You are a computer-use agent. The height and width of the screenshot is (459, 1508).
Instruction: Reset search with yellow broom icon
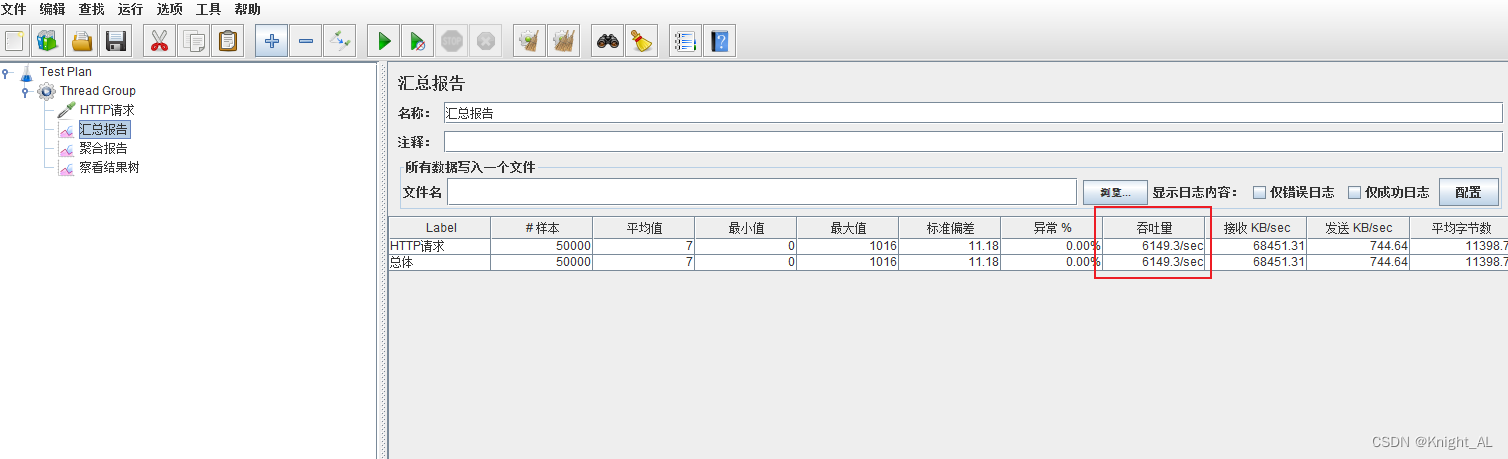point(641,41)
